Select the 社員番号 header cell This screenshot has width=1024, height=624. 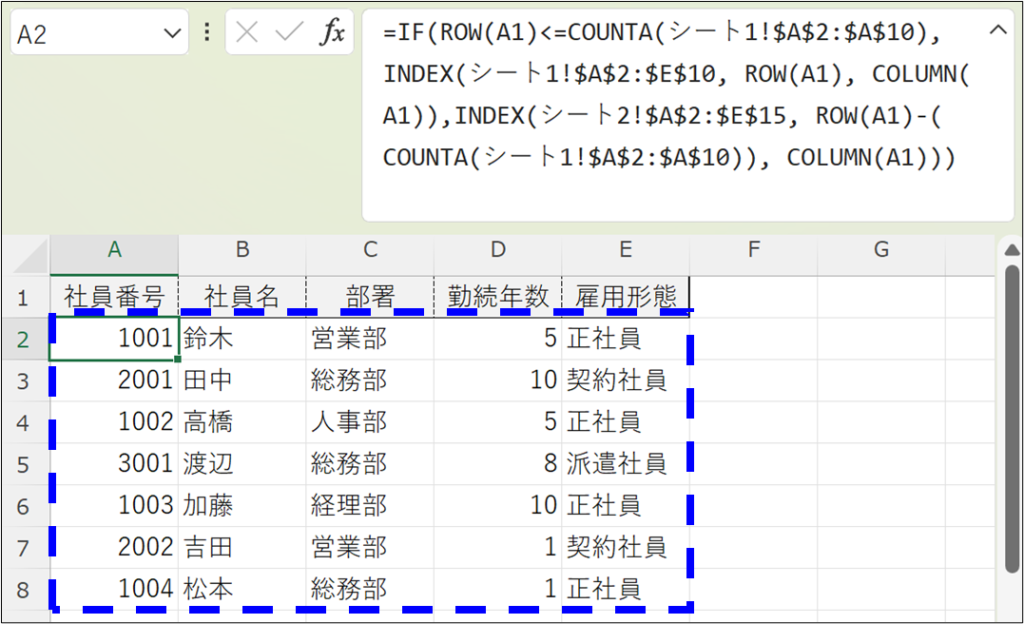(x=114, y=296)
